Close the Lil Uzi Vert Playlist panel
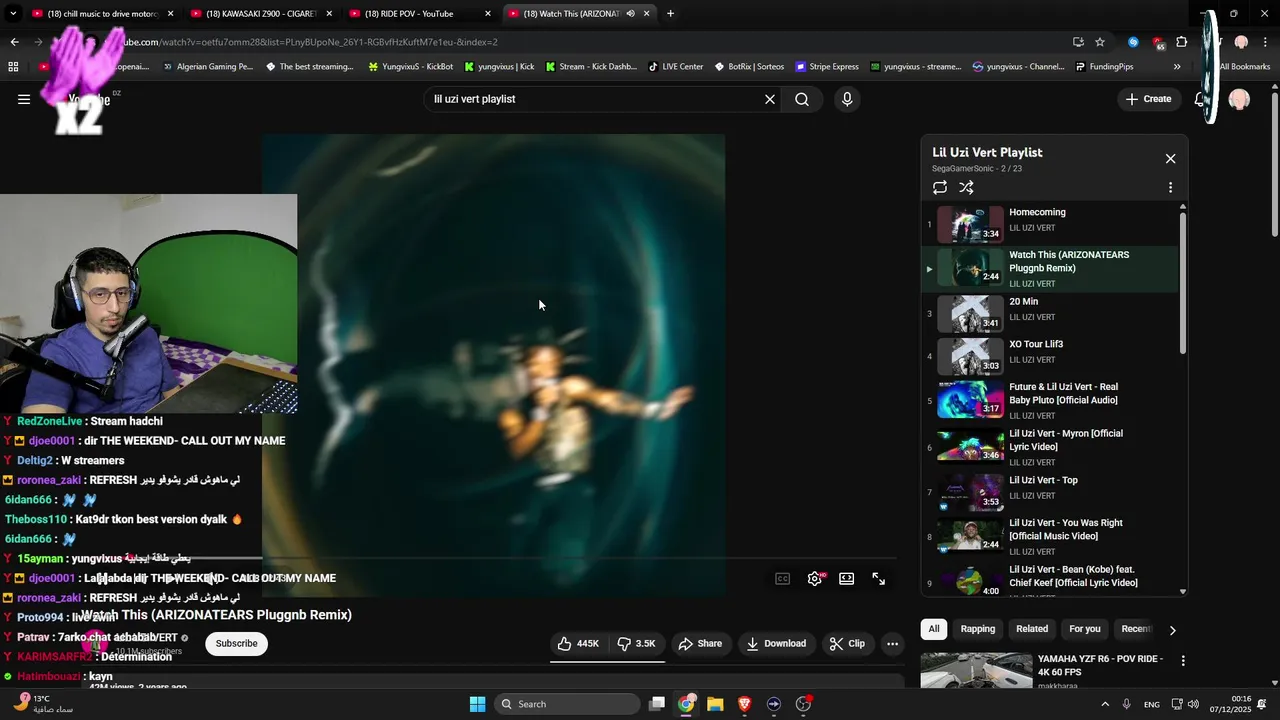The width and height of the screenshot is (1280, 720). tap(1170, 159)
